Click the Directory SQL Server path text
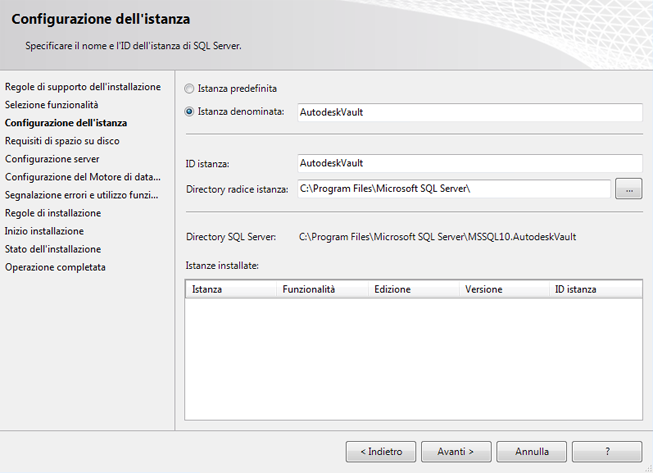Screen dimensions: 653x473 437,237
